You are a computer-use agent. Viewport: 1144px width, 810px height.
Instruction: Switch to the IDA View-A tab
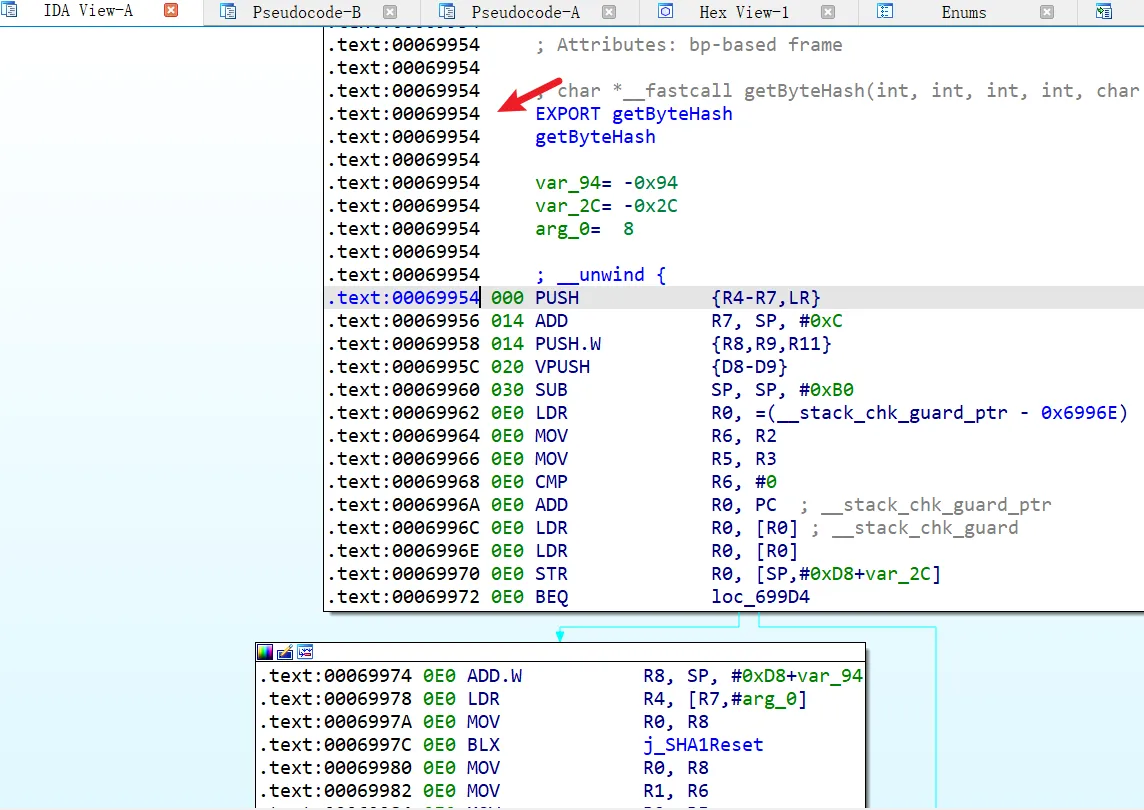tap(88, 11)
